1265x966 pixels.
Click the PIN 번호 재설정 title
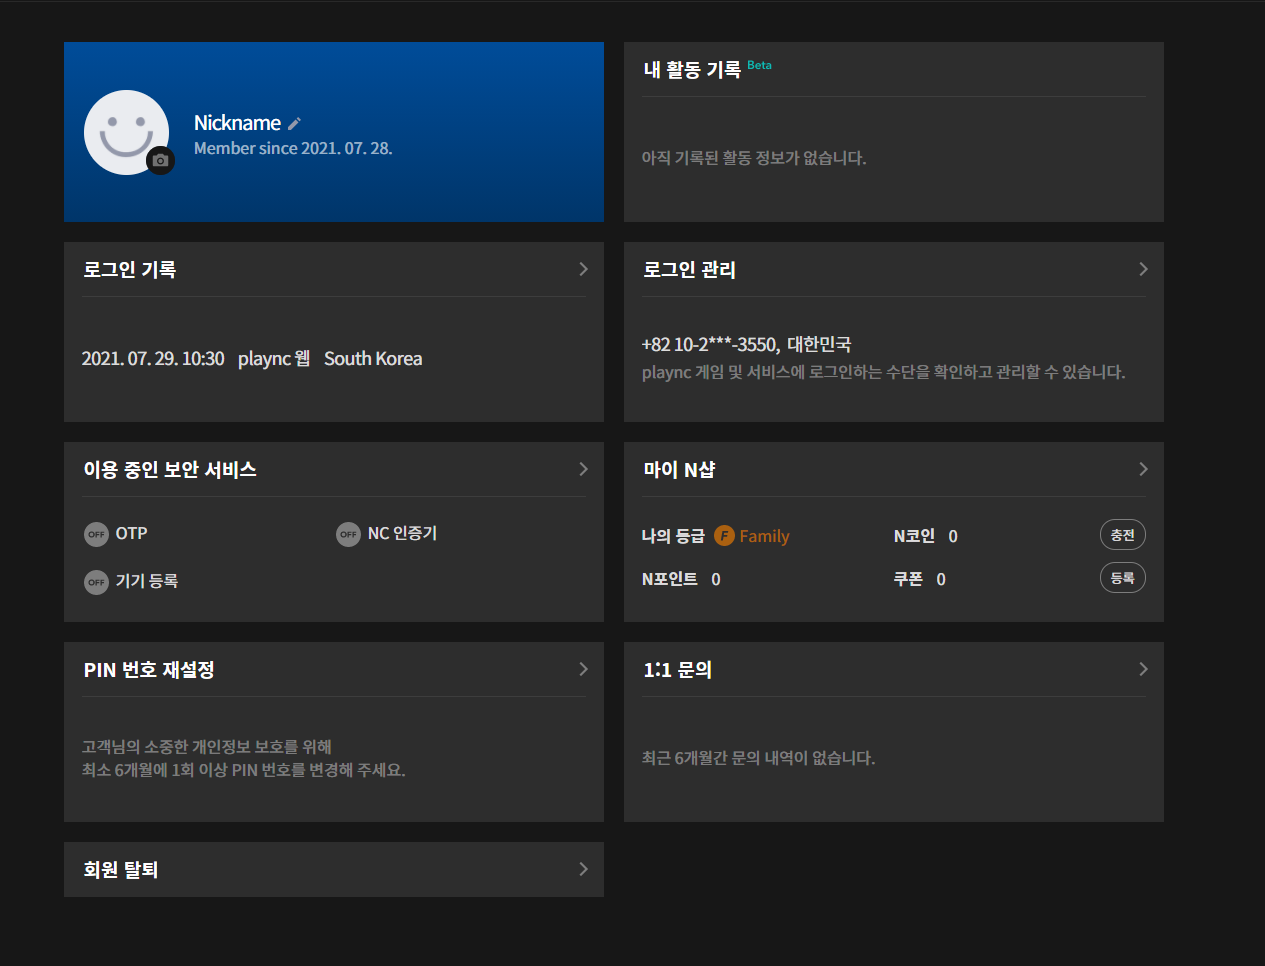[x=149, y=670]
